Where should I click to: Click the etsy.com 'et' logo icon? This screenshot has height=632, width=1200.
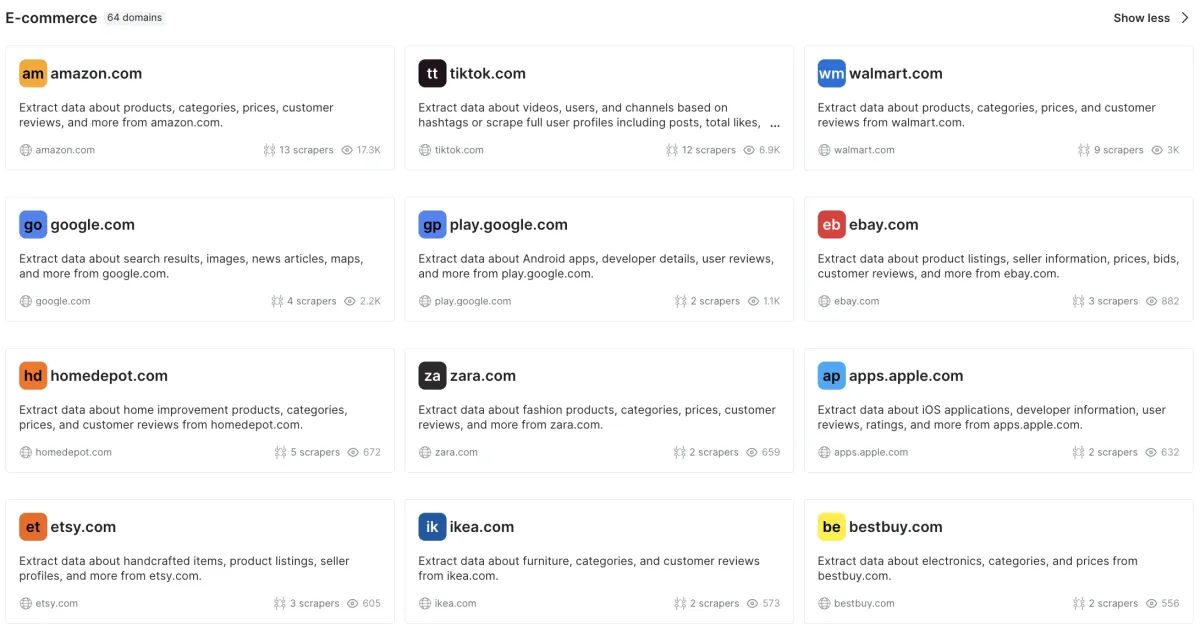(x=33, y=527)
